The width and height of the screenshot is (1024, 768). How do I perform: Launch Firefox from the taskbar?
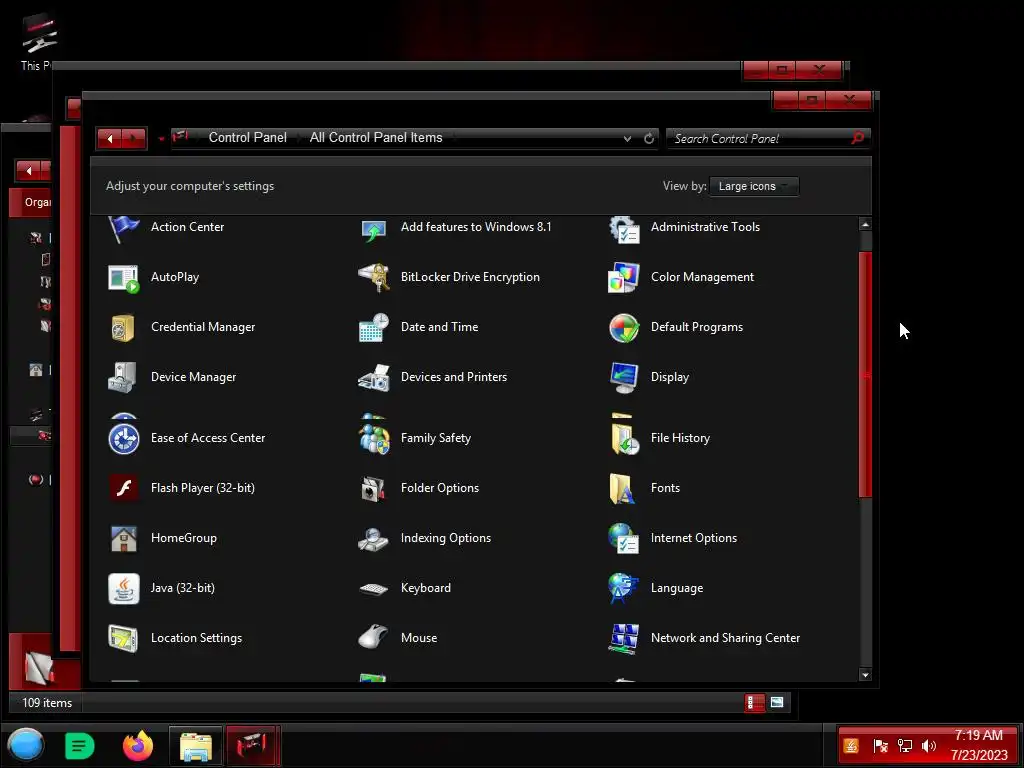138,746
